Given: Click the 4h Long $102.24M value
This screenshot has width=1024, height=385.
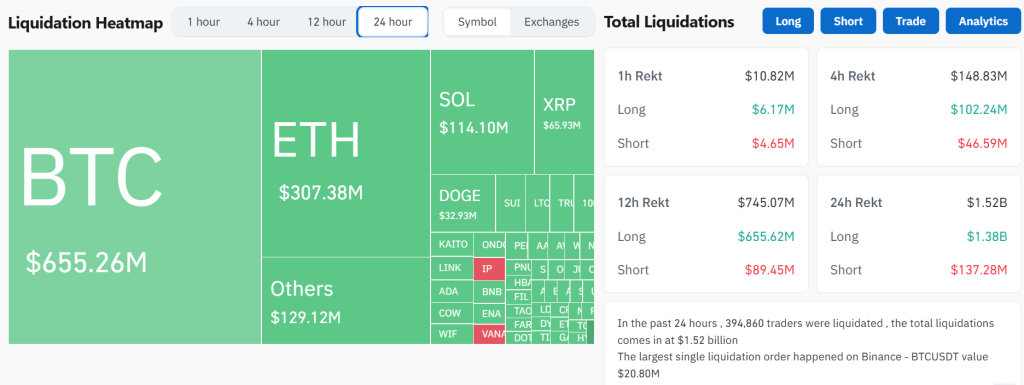Looking at the screenshot, I should 979,110.
